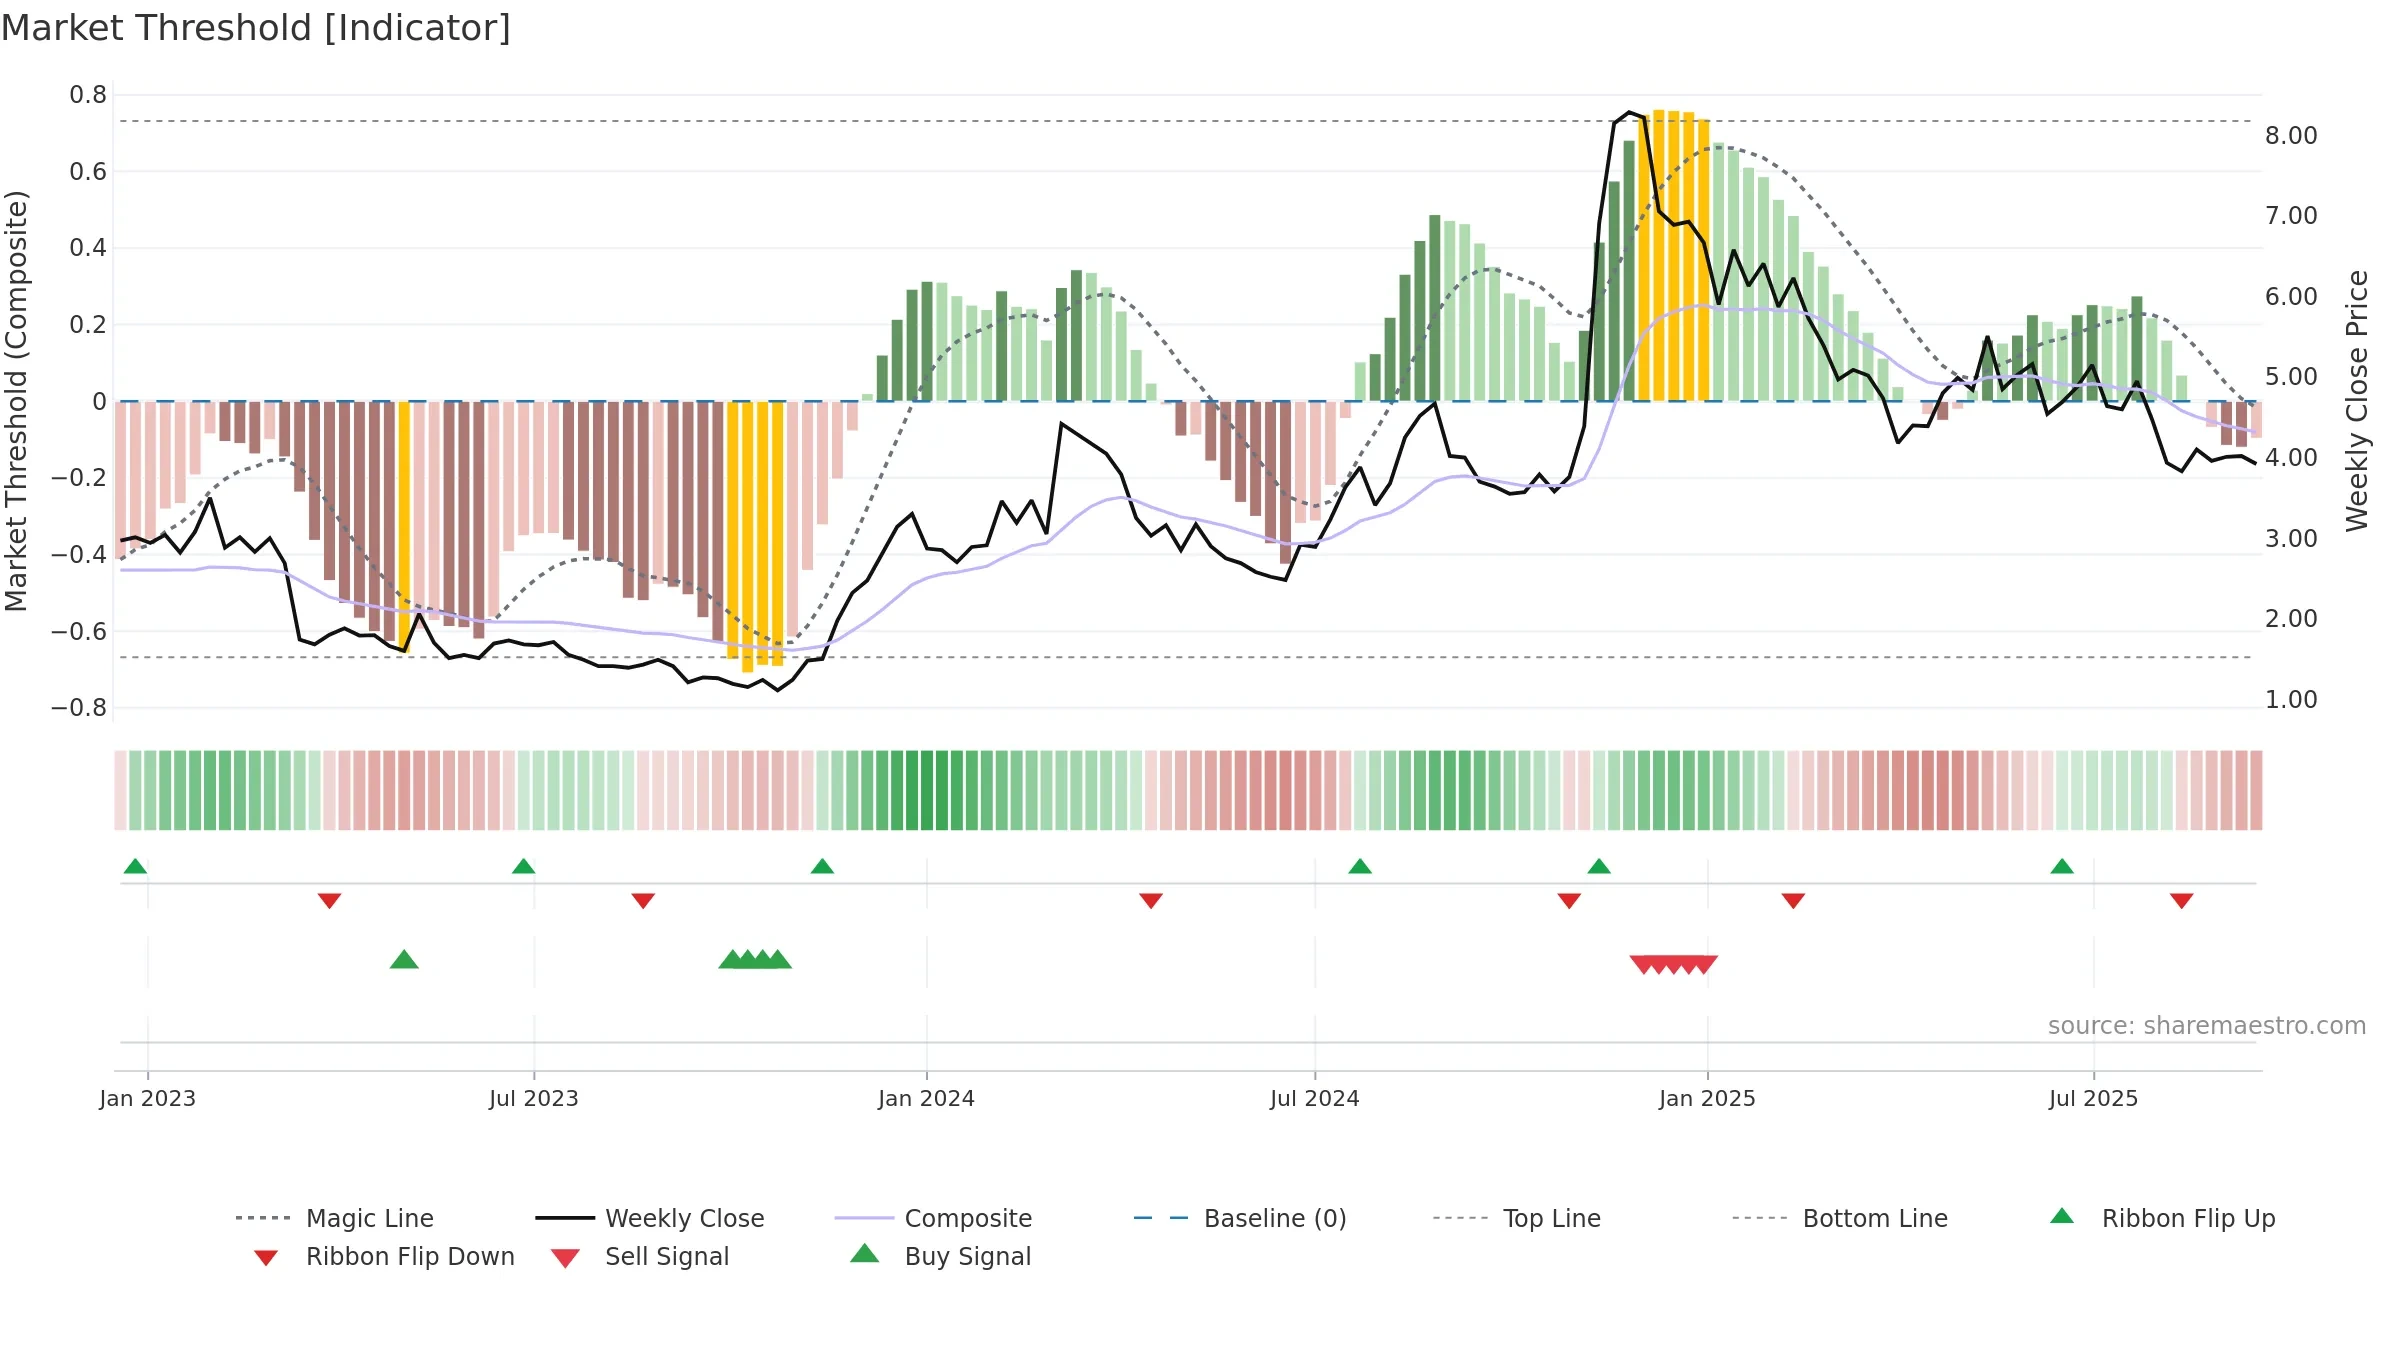
Task: Click the Jan 2024 x-axis label
Action: (926, 1099)
